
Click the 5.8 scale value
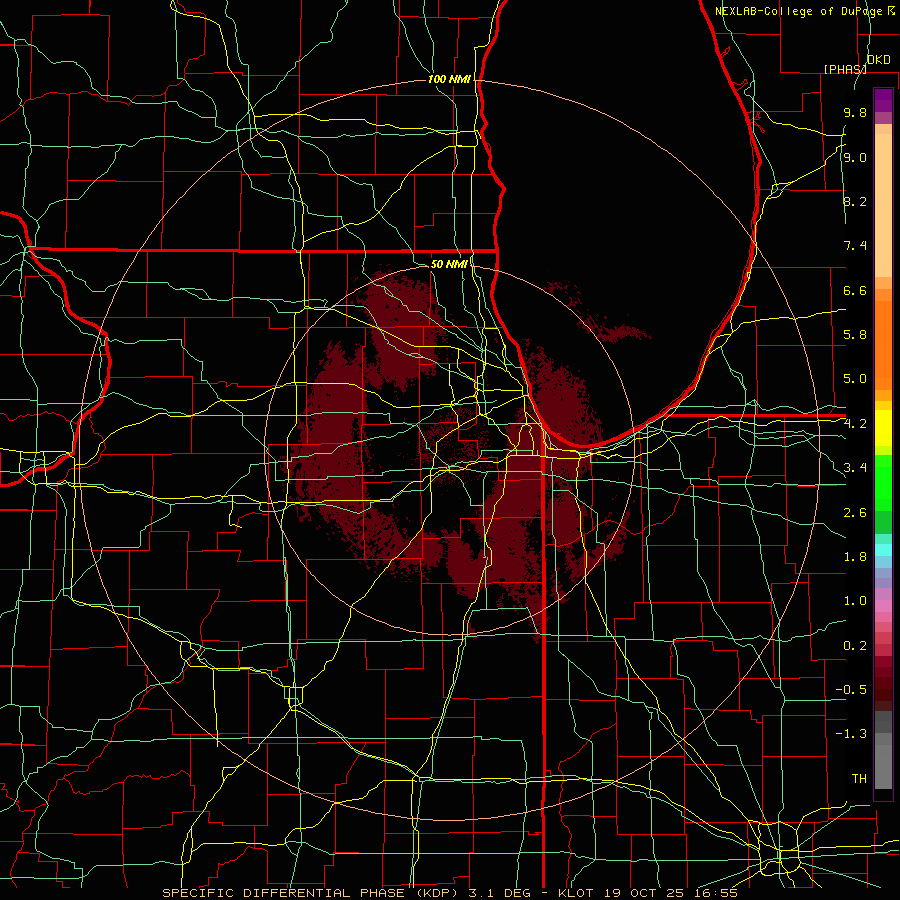tap(855, 335)
